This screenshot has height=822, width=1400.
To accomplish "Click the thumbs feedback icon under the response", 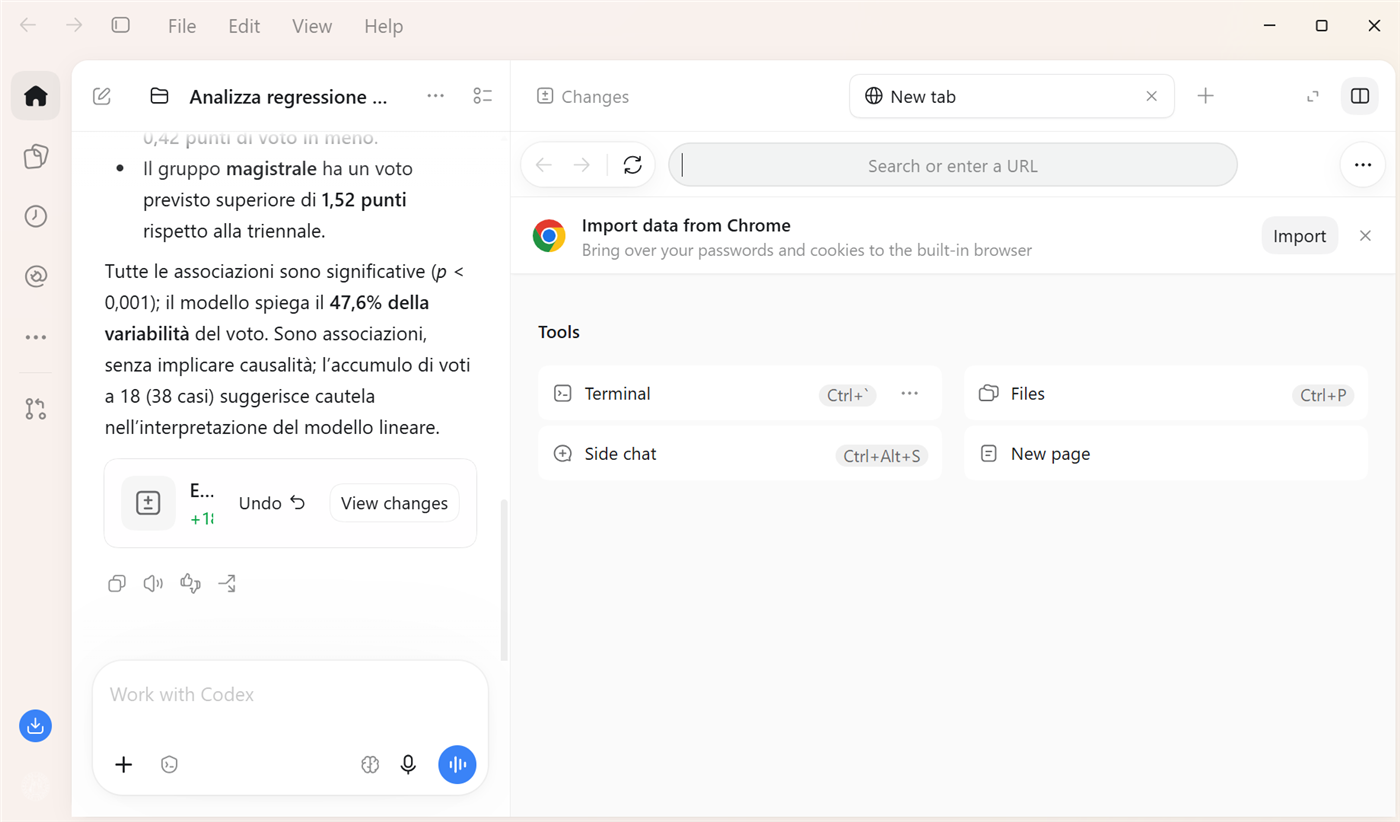I will click(x=190, y=584).
